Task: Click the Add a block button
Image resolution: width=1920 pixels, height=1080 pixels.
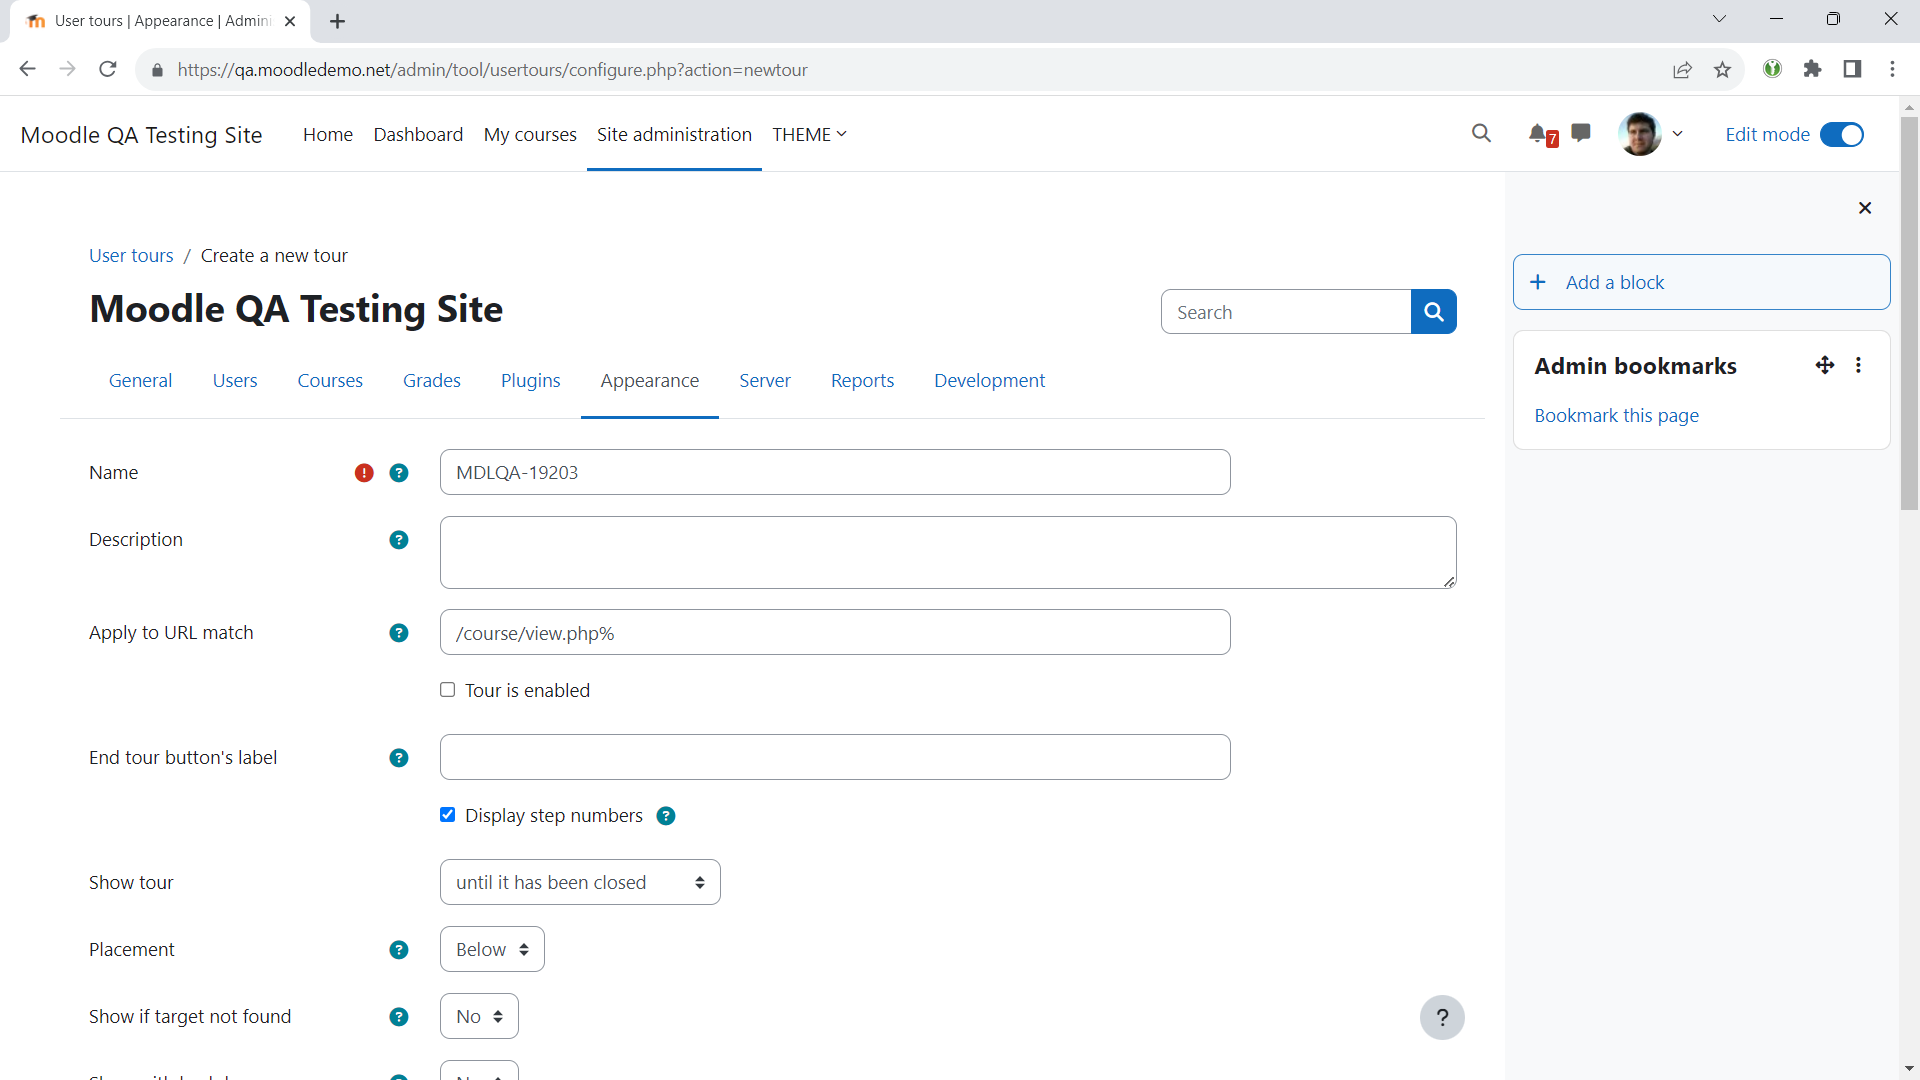Action: 1701,282
